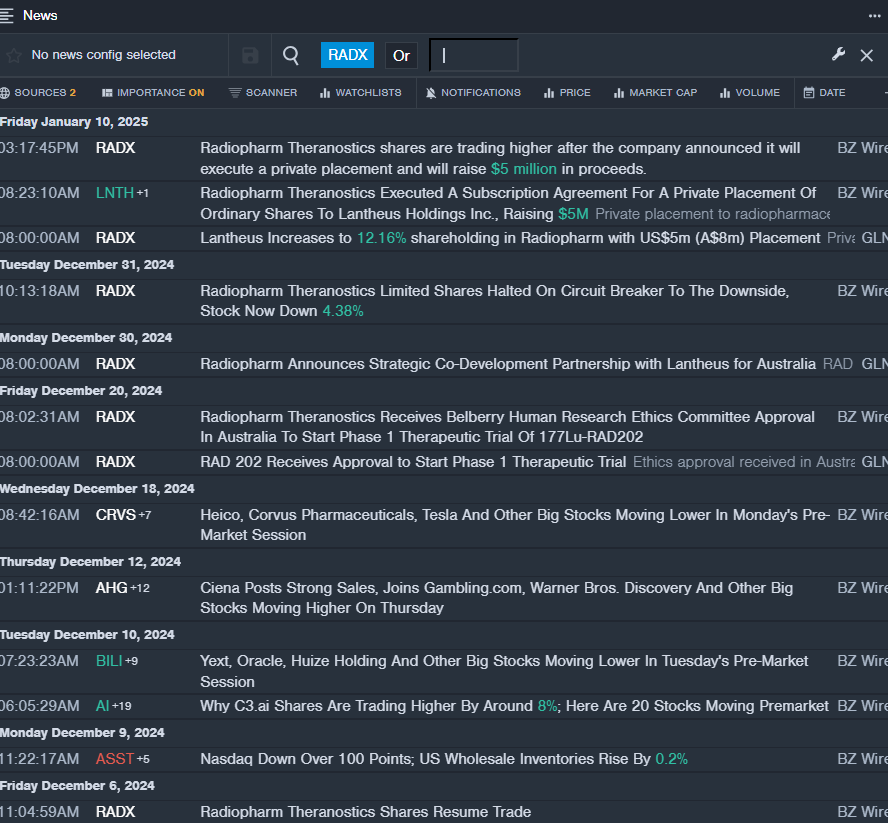Select the Friday December 20, 2024 date header
This screenshot has width=888, height=823.
(x=81, y=391)
